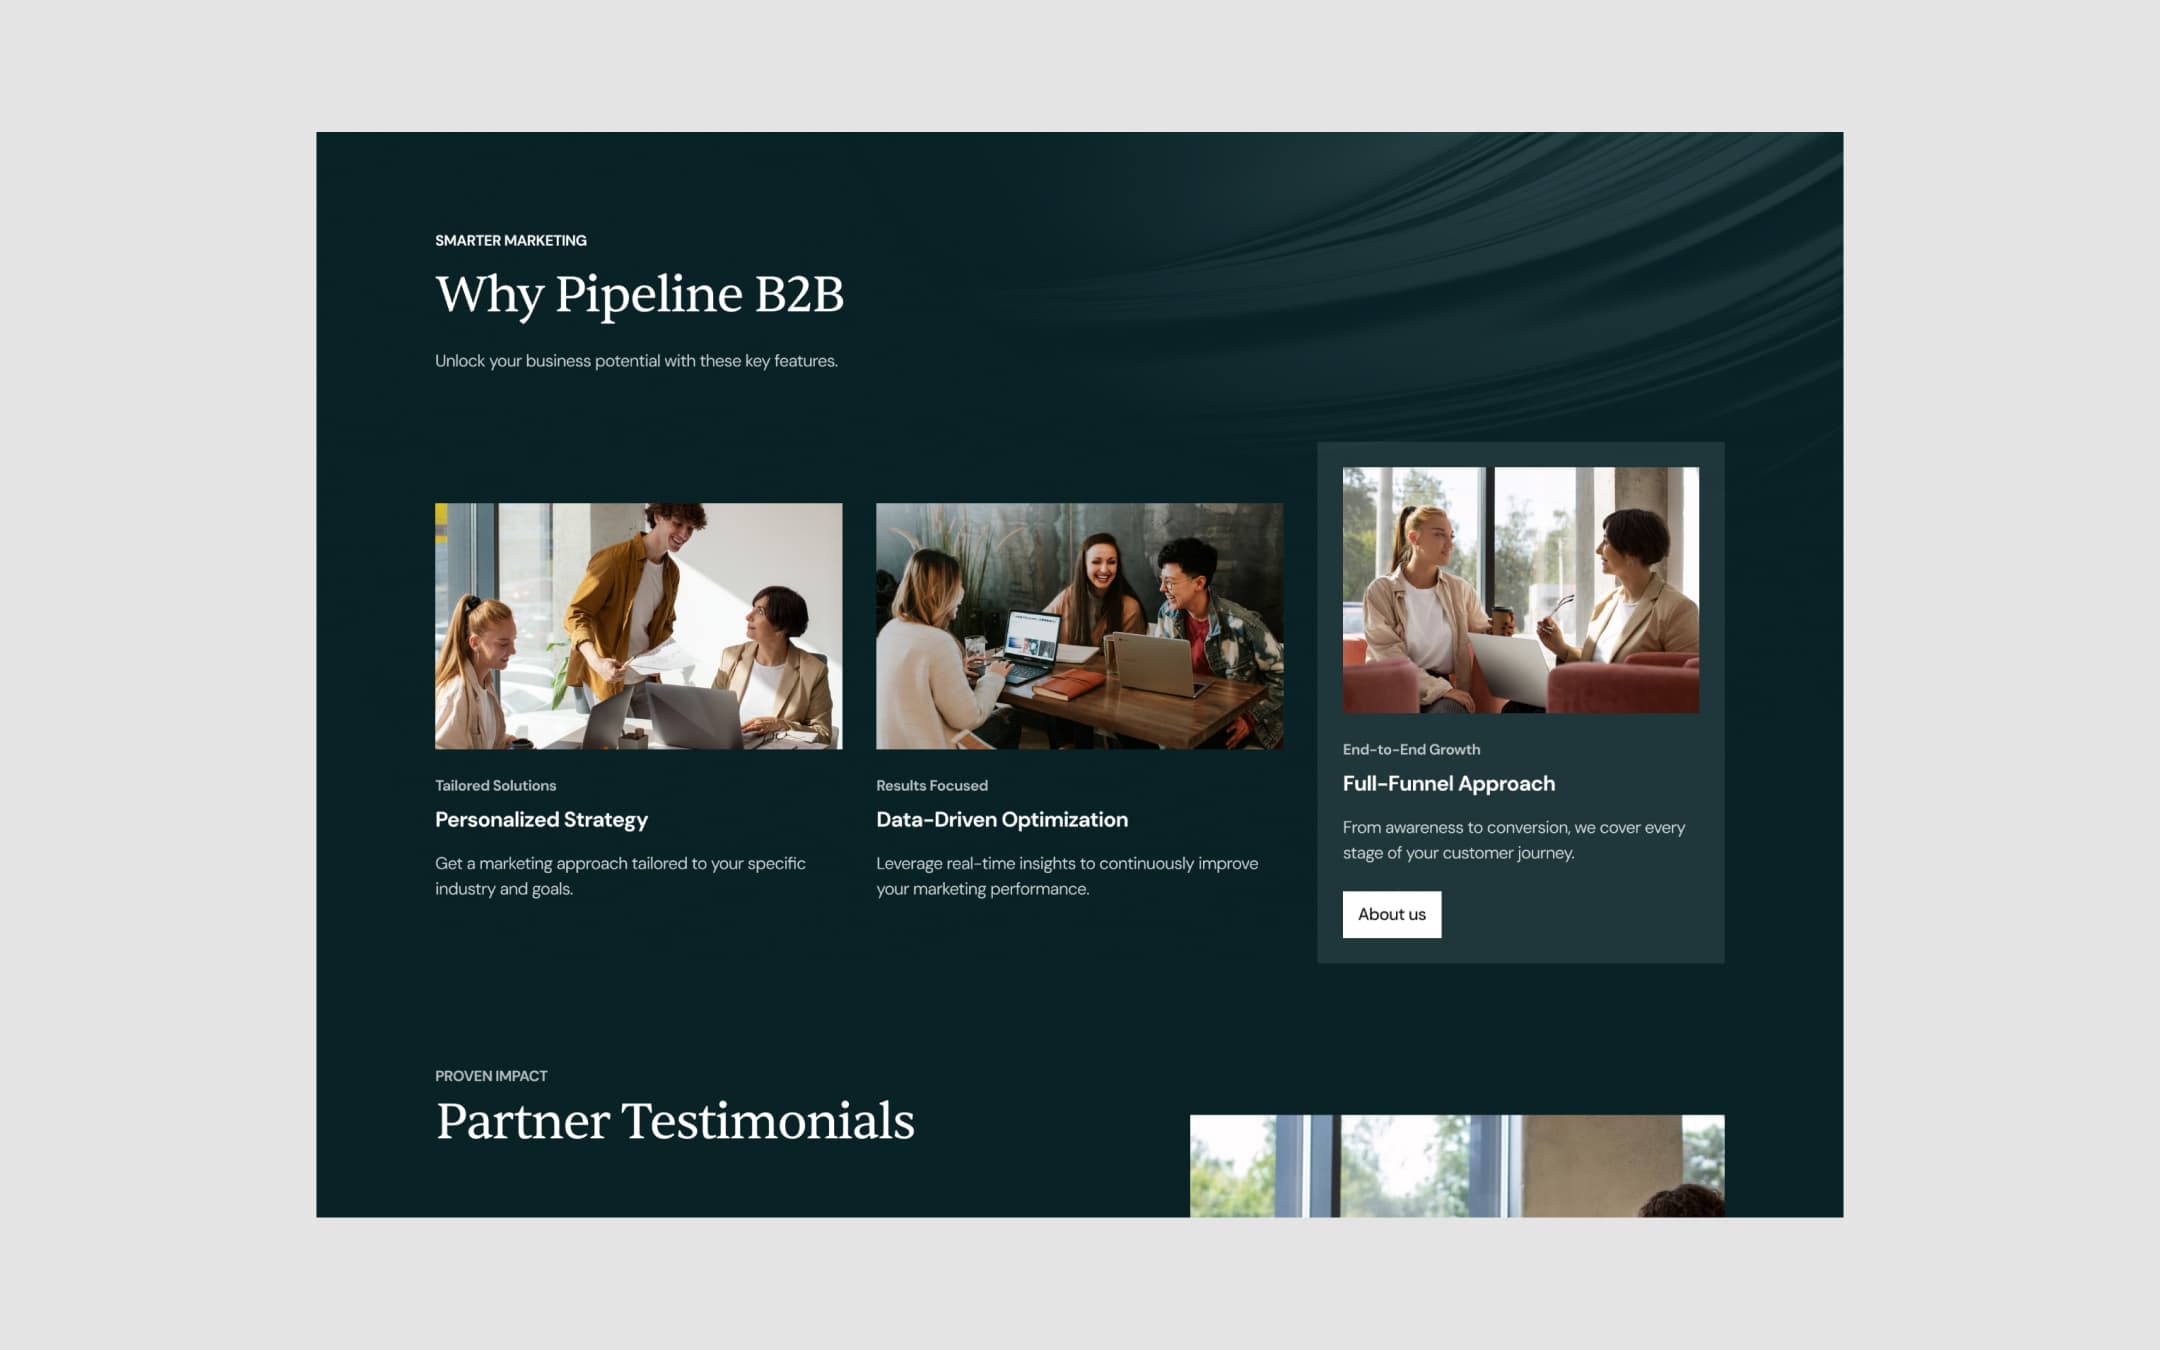
Task: Click the Full-Funnel Approach title
Action: coord(1448,784)
